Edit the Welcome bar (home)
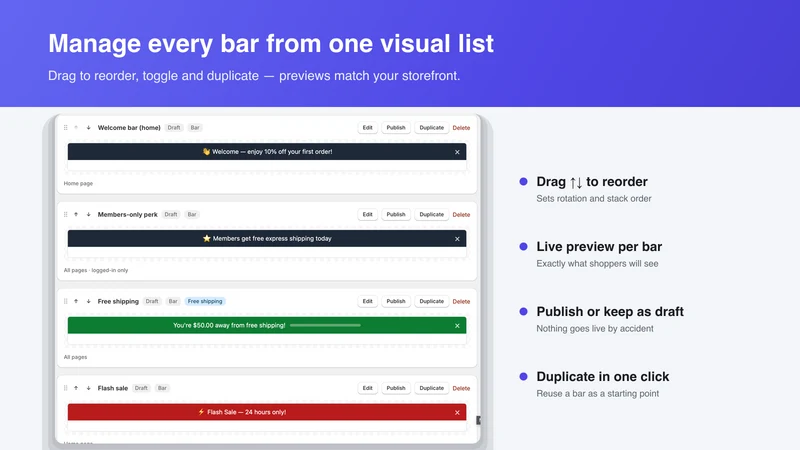The image size is (800, 450). (x=367, y=128)
